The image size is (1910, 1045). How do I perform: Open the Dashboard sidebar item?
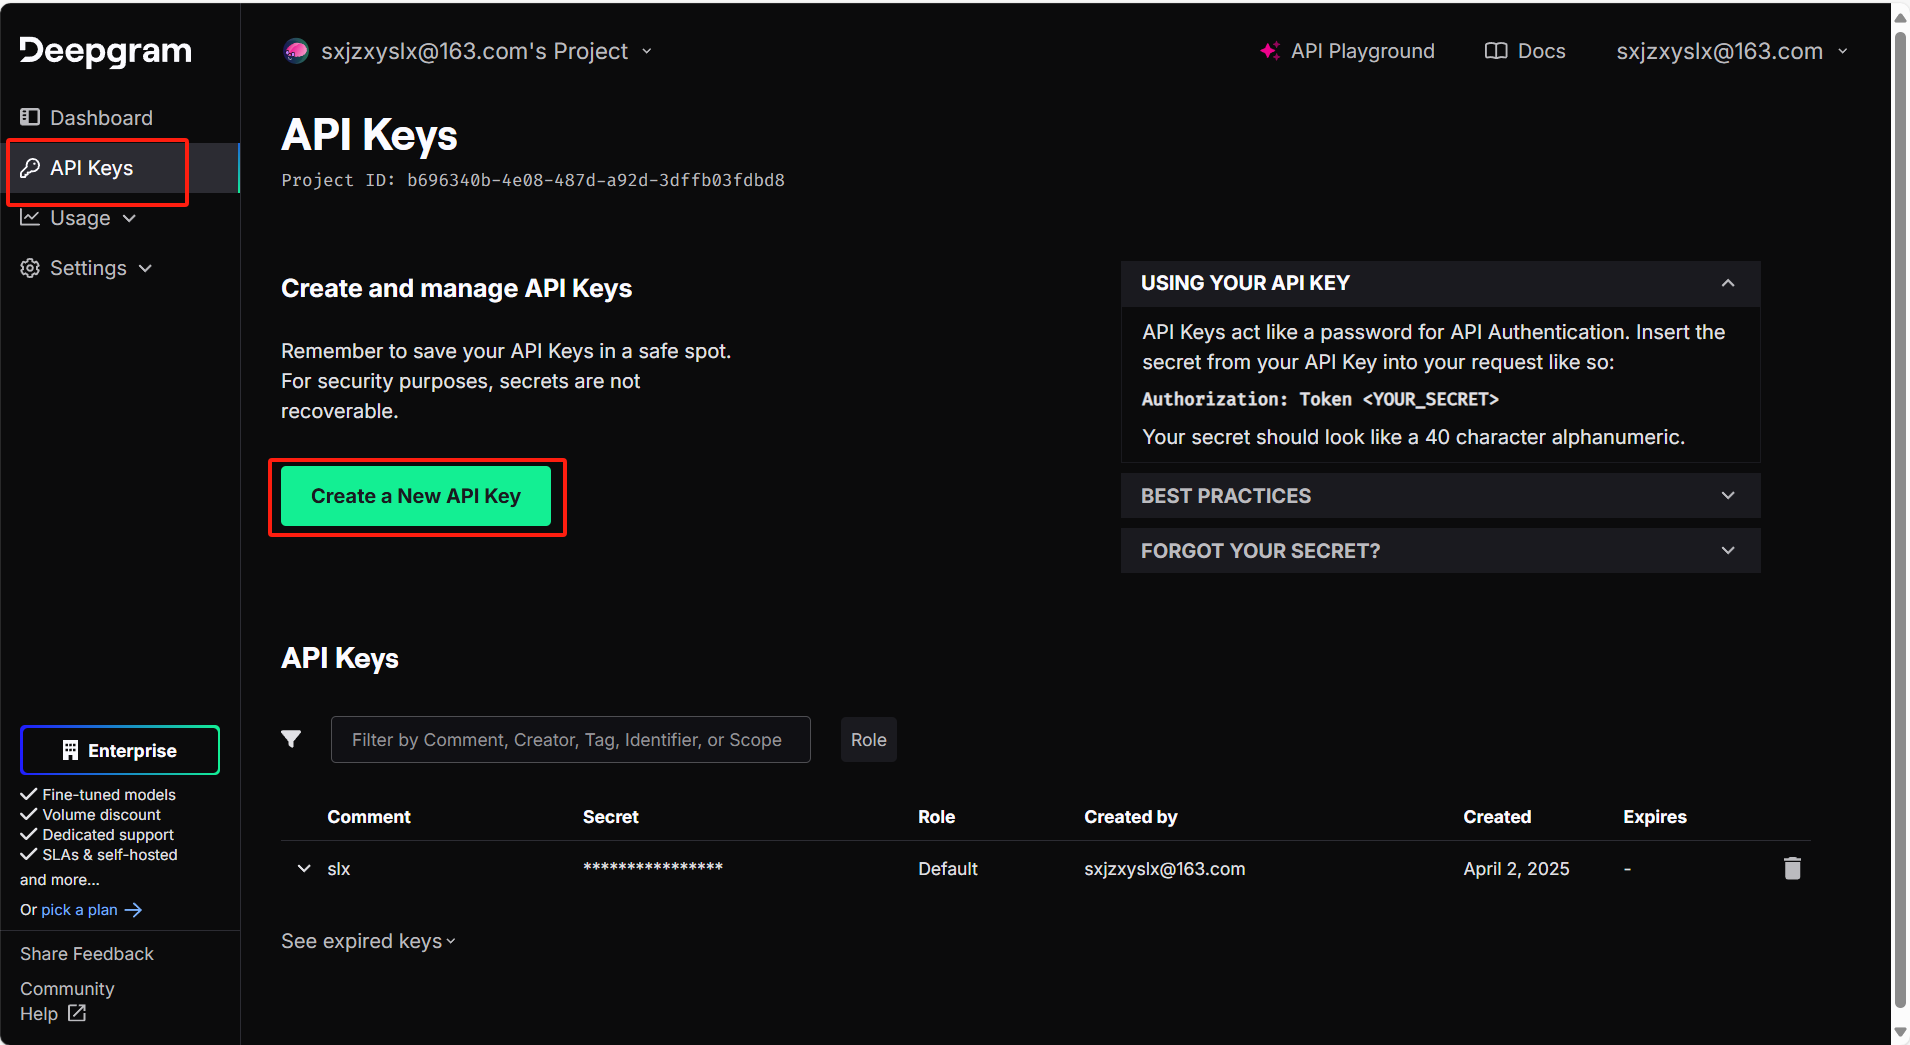87,118
